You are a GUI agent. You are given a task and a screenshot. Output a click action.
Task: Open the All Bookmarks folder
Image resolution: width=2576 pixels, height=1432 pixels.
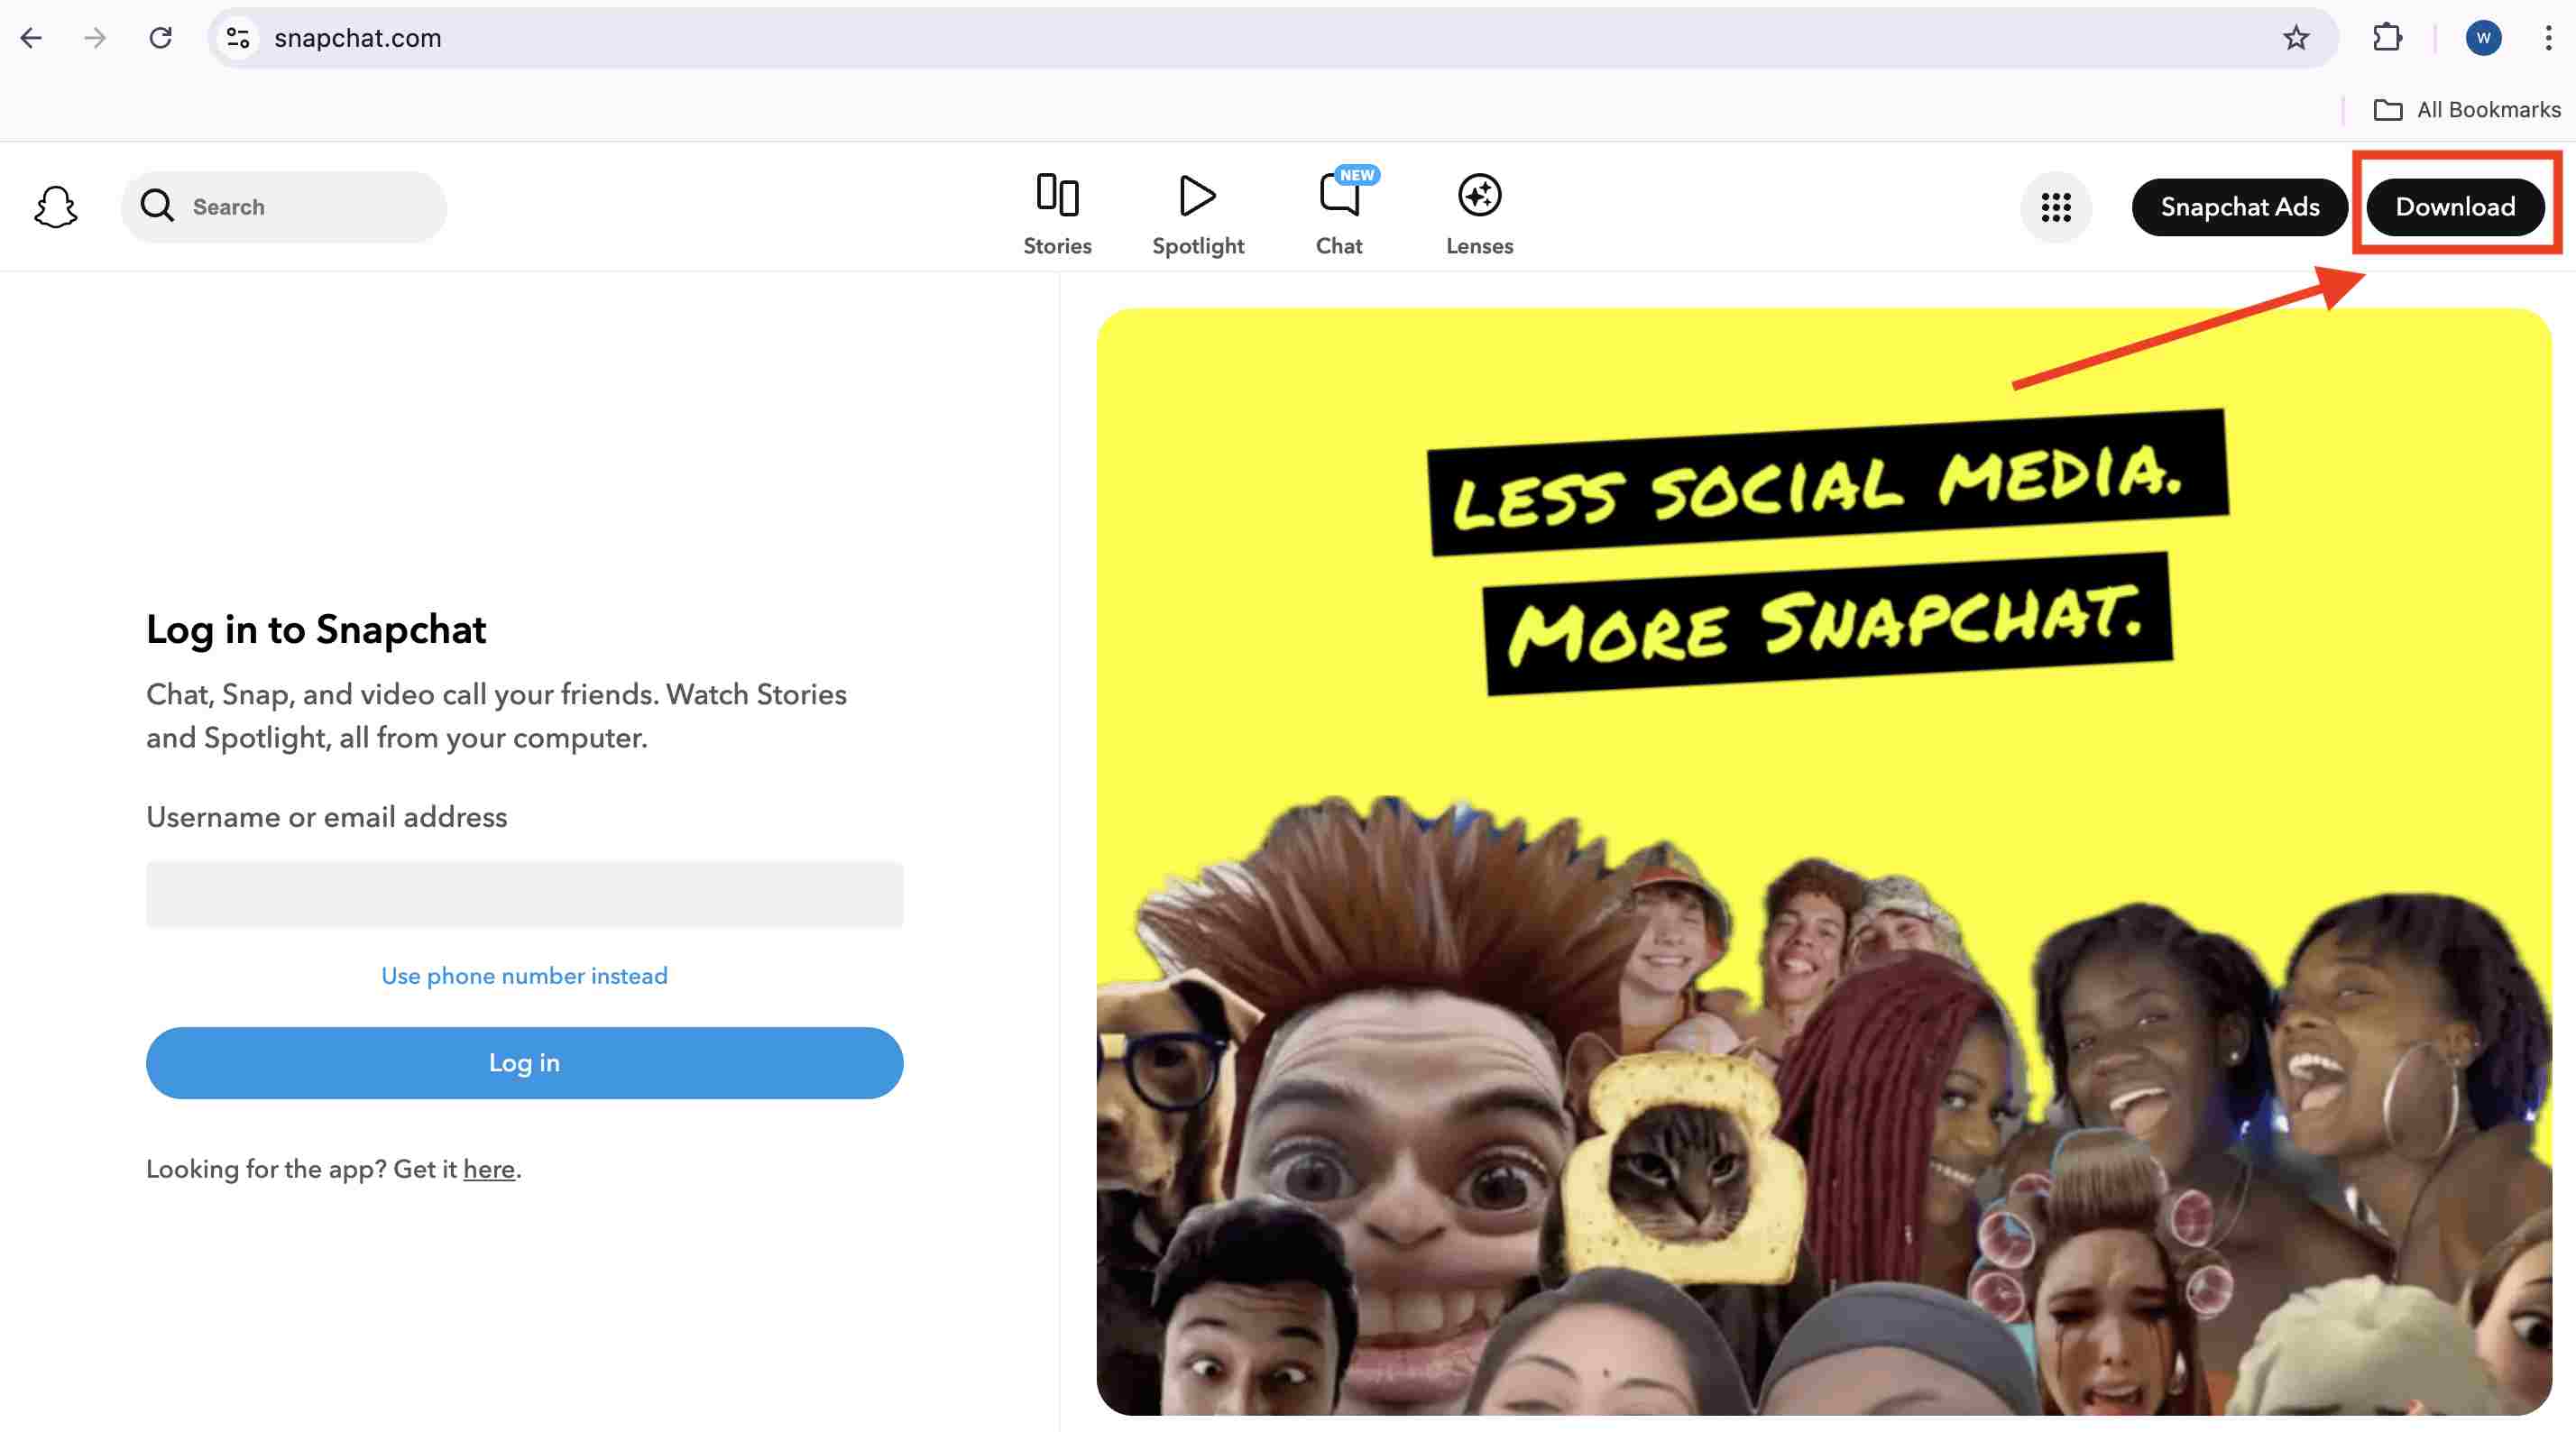(2467, 110)
